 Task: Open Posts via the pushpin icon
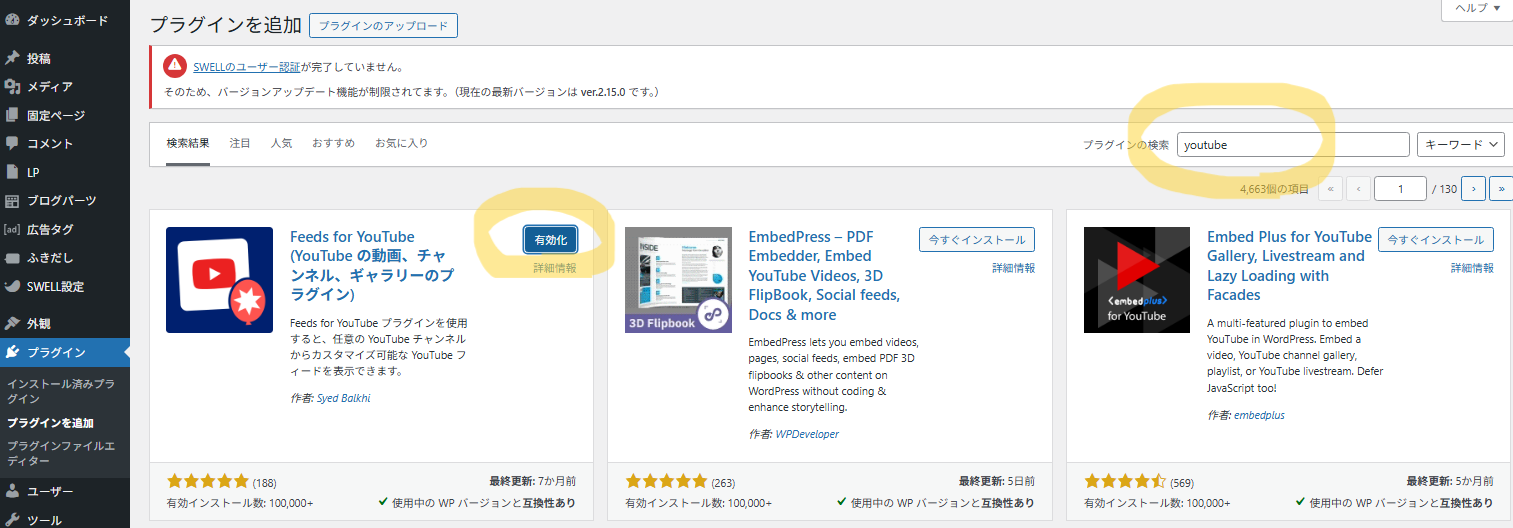pos(12,58)
